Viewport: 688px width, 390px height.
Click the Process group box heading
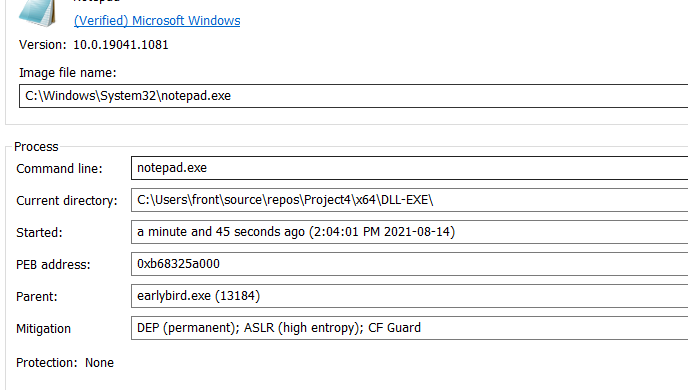(36, 147)
